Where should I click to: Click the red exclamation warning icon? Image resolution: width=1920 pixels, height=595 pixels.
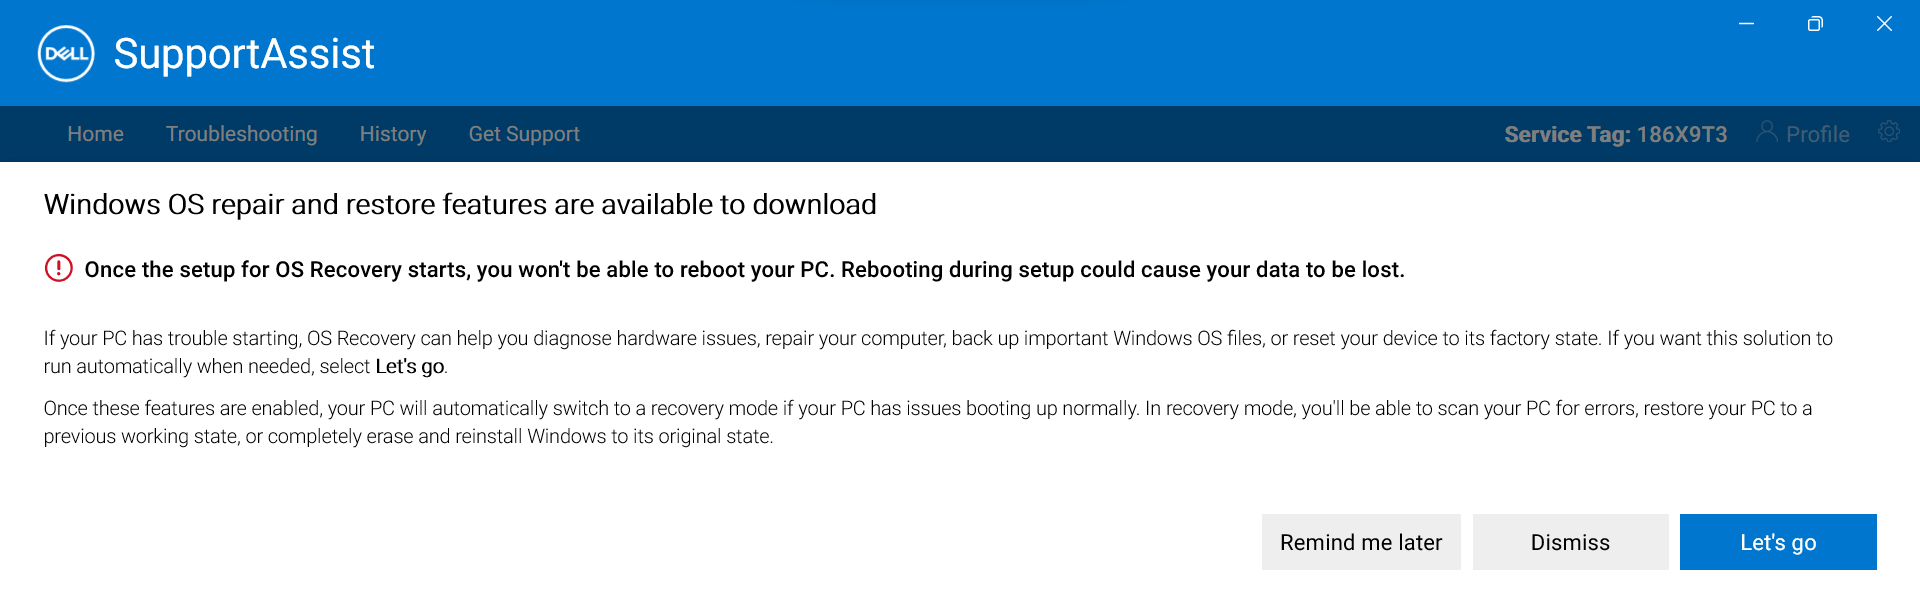(59, 268)
